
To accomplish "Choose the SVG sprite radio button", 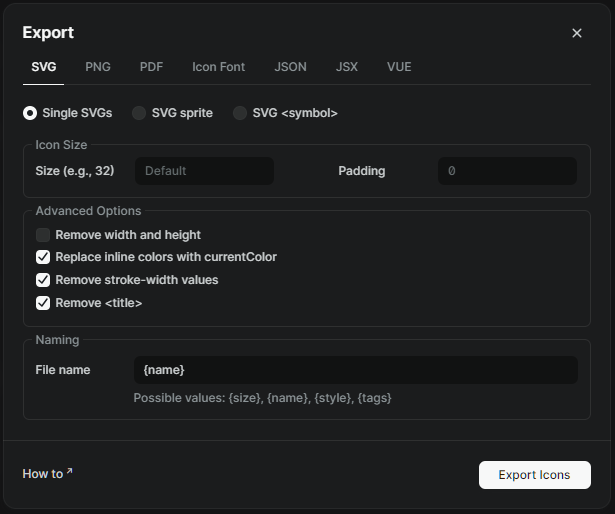I will 139,113.
